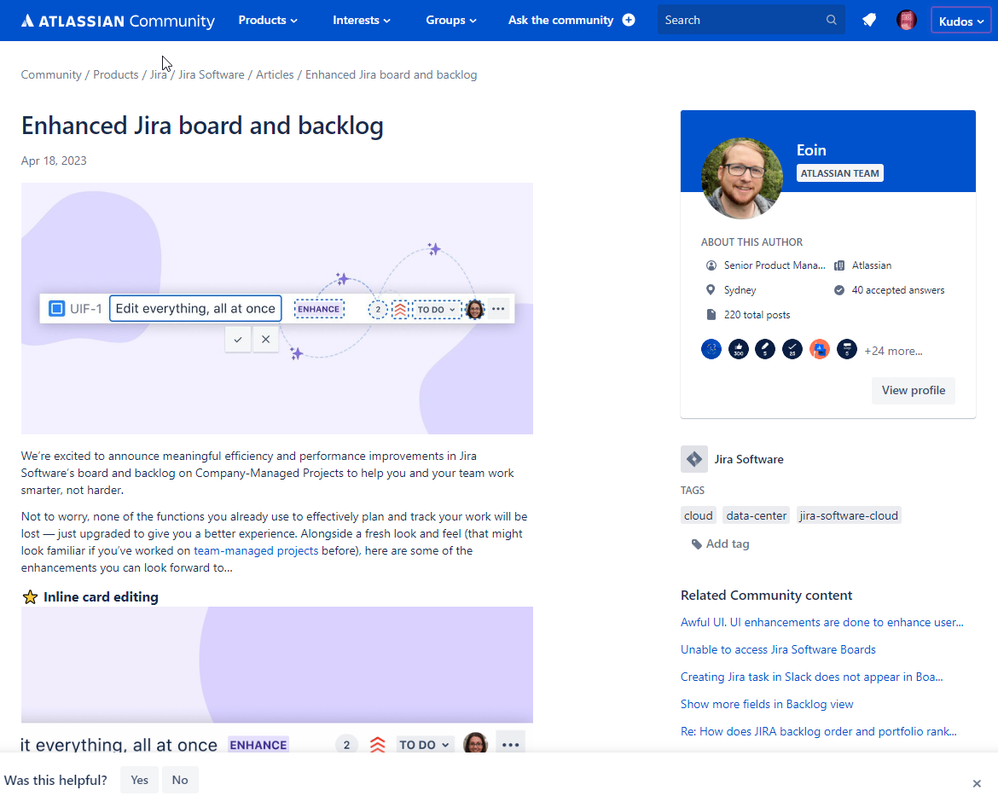Click the search magnifier icon

point(831,20)
